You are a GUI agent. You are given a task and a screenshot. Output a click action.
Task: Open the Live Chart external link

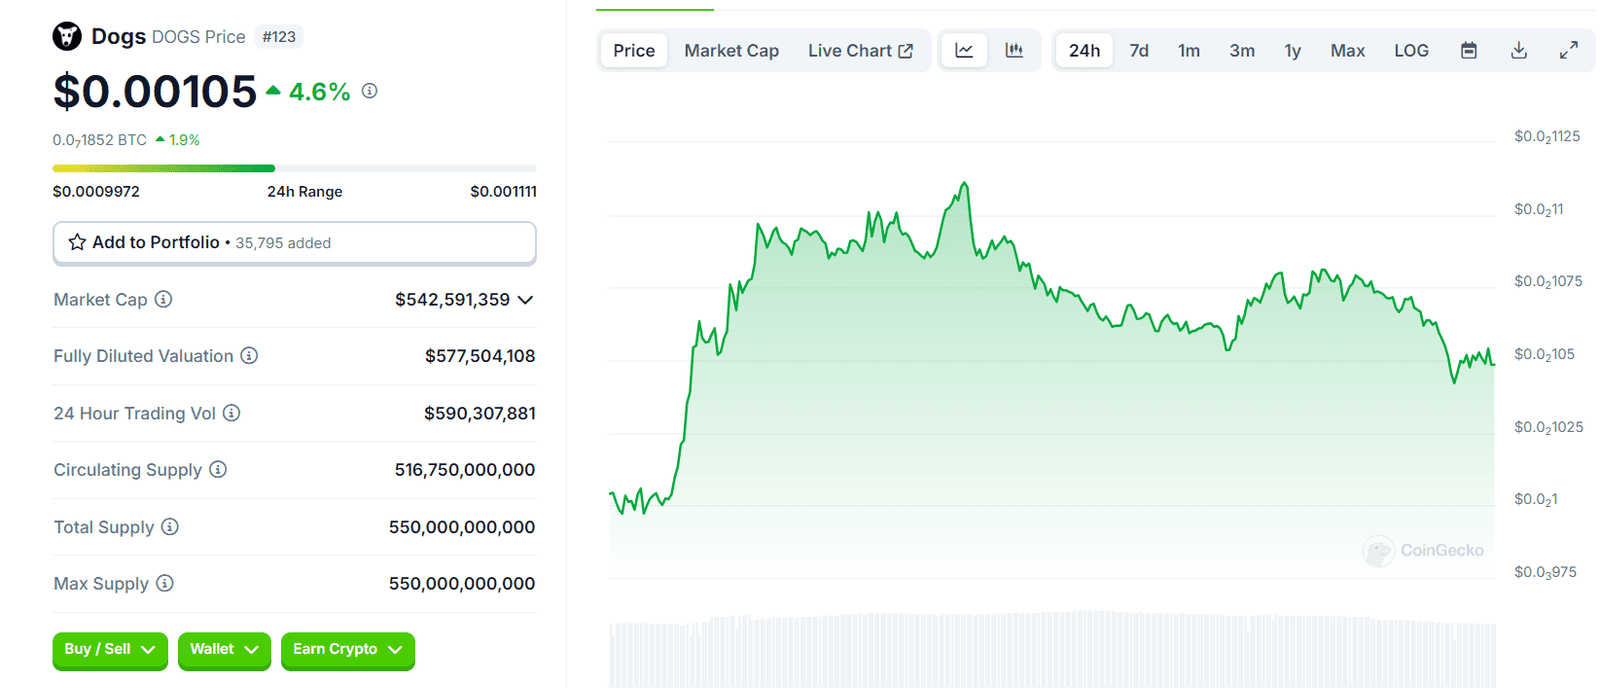(861, 50)
